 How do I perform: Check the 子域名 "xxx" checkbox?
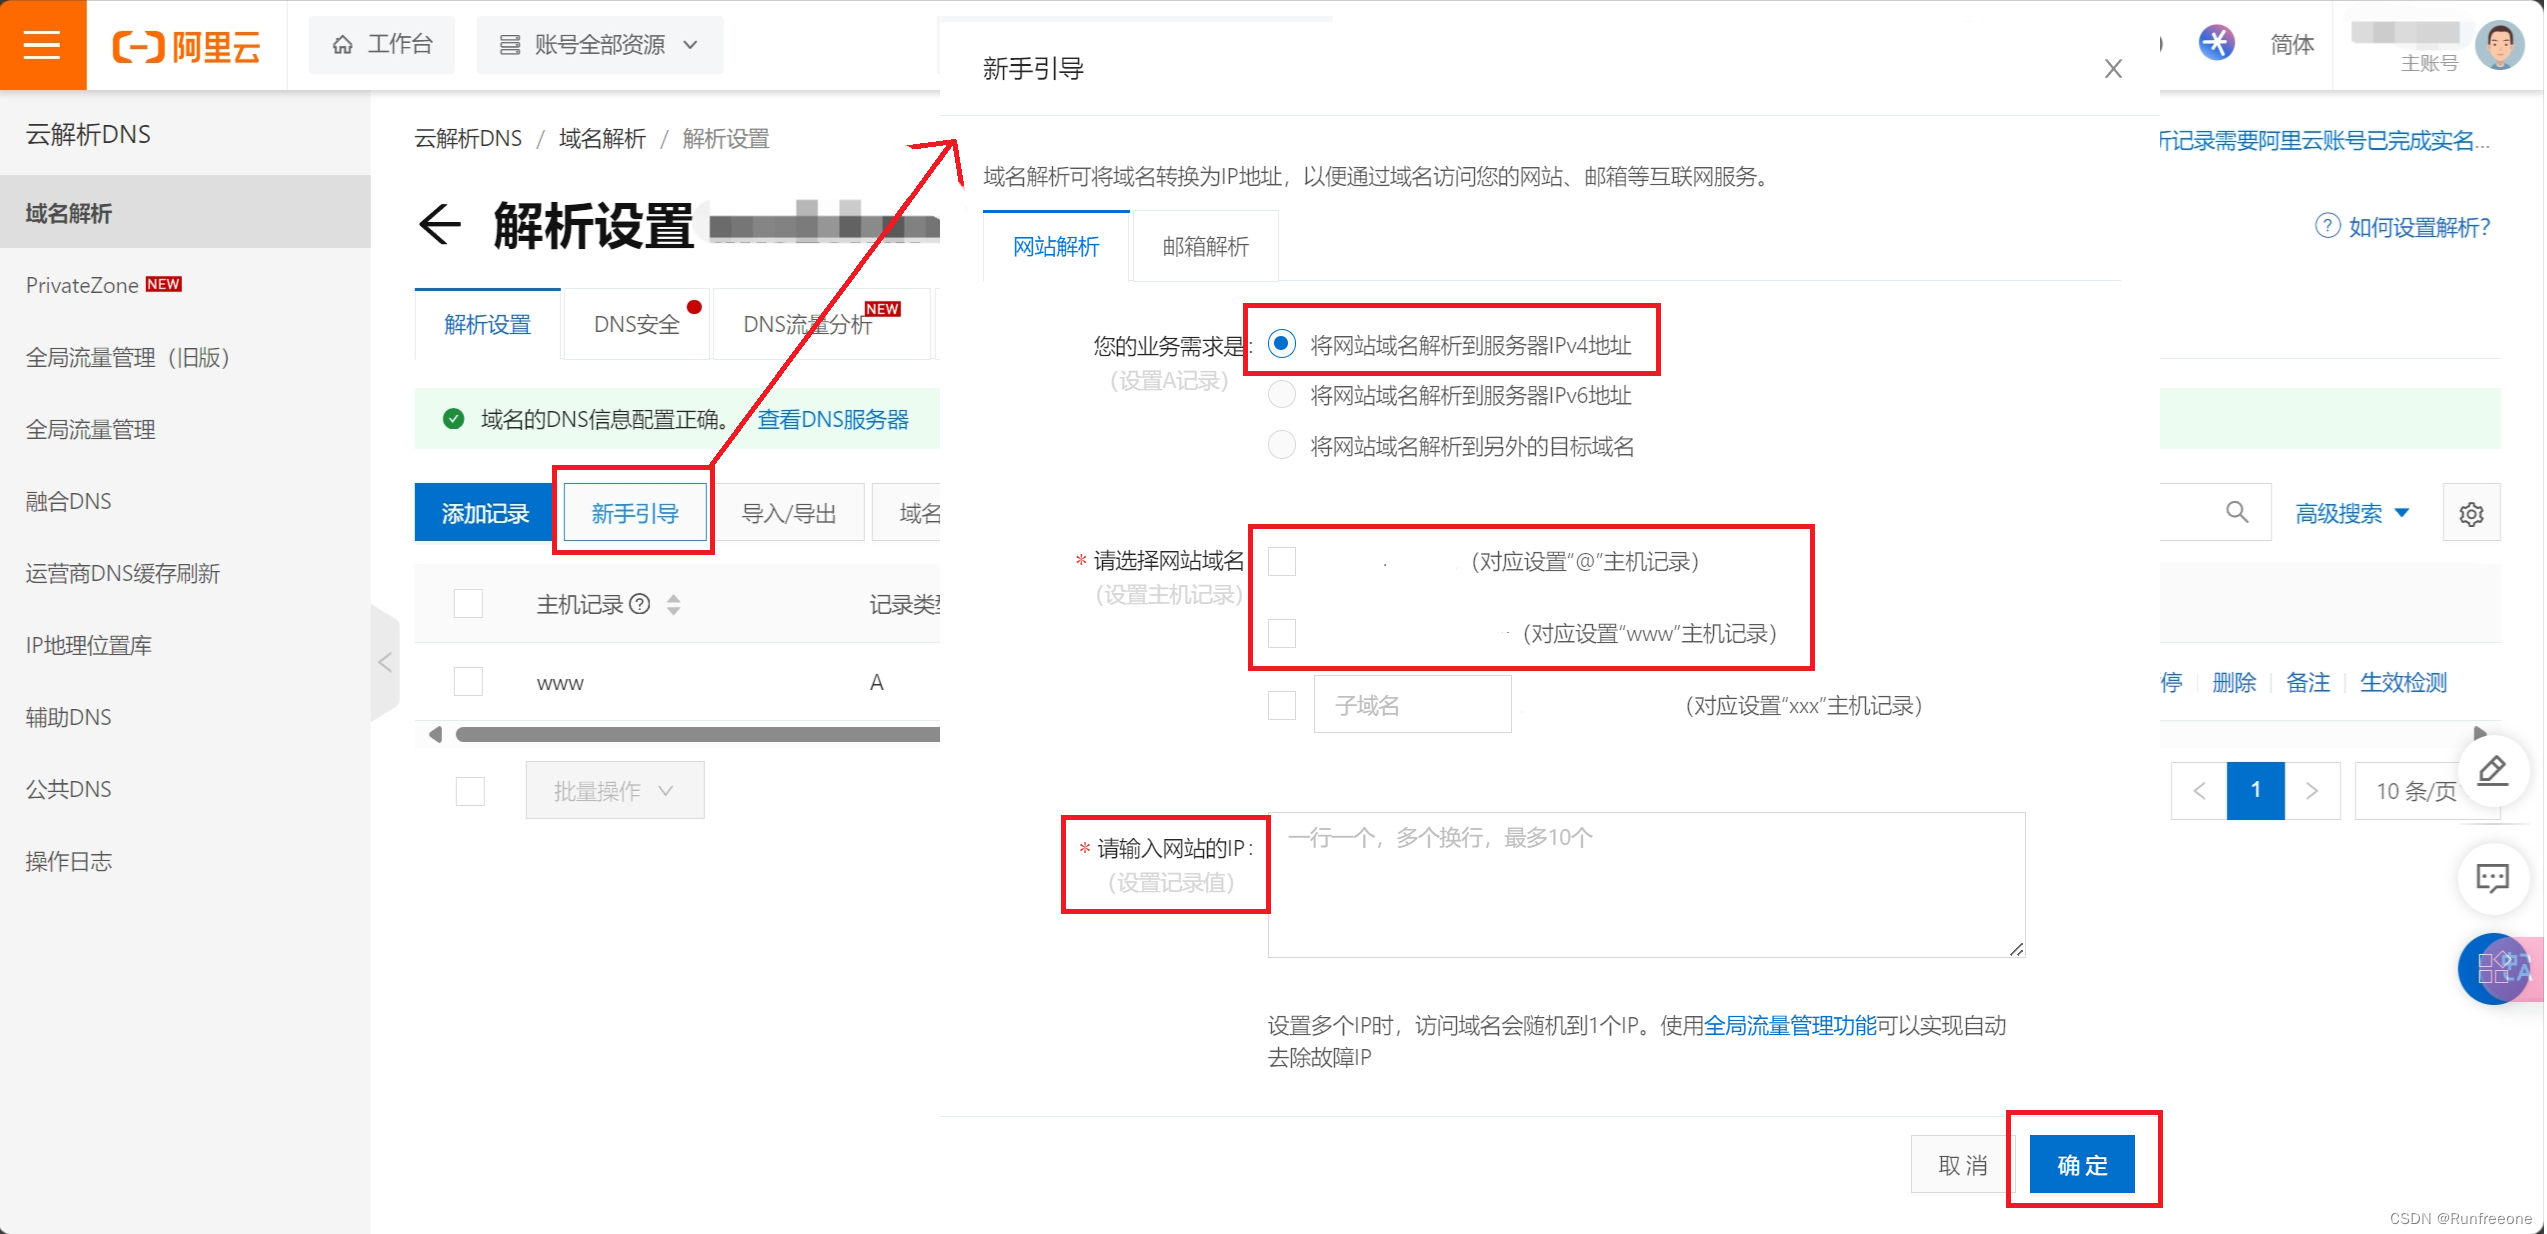click(1282, 705)
